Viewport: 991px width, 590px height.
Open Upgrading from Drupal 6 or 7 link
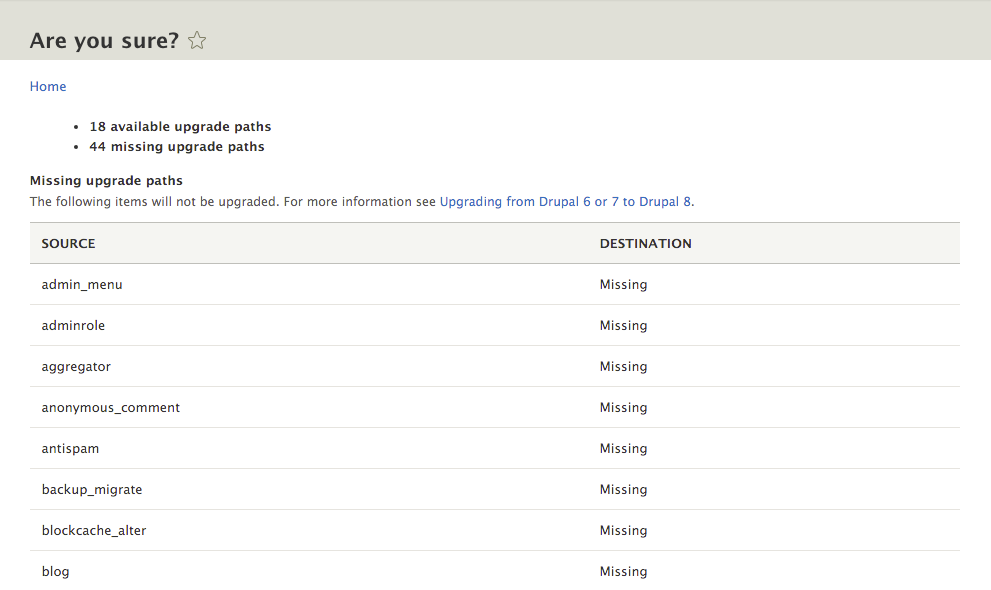click(566, 202)
